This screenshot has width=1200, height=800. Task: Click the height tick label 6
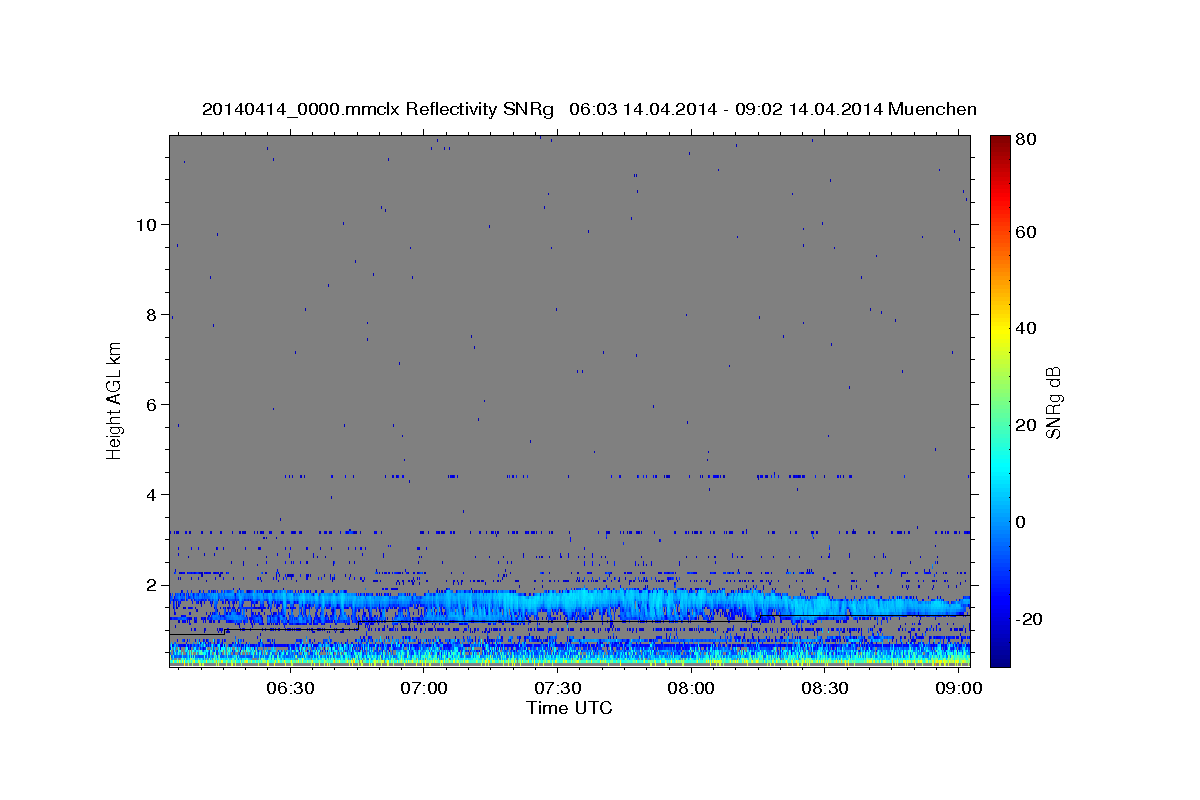(x=151, y=404)
